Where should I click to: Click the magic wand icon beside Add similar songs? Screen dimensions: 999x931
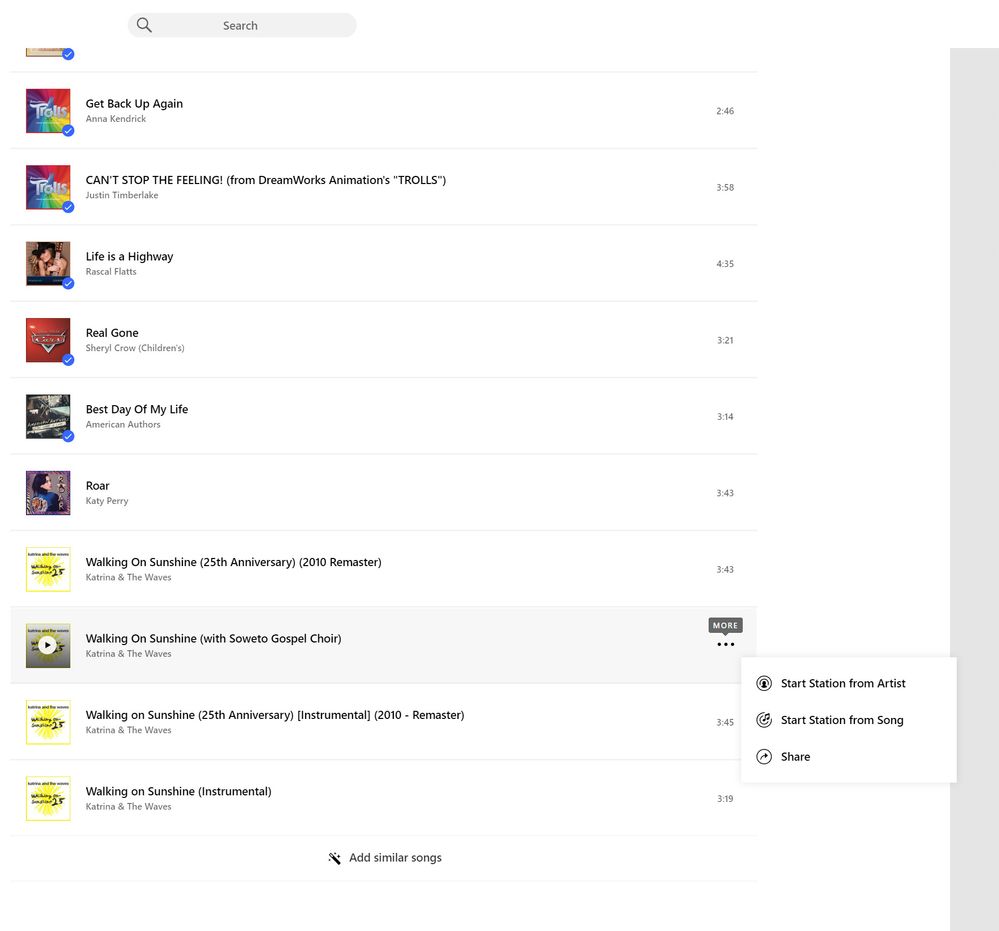(x=335, y=858)
